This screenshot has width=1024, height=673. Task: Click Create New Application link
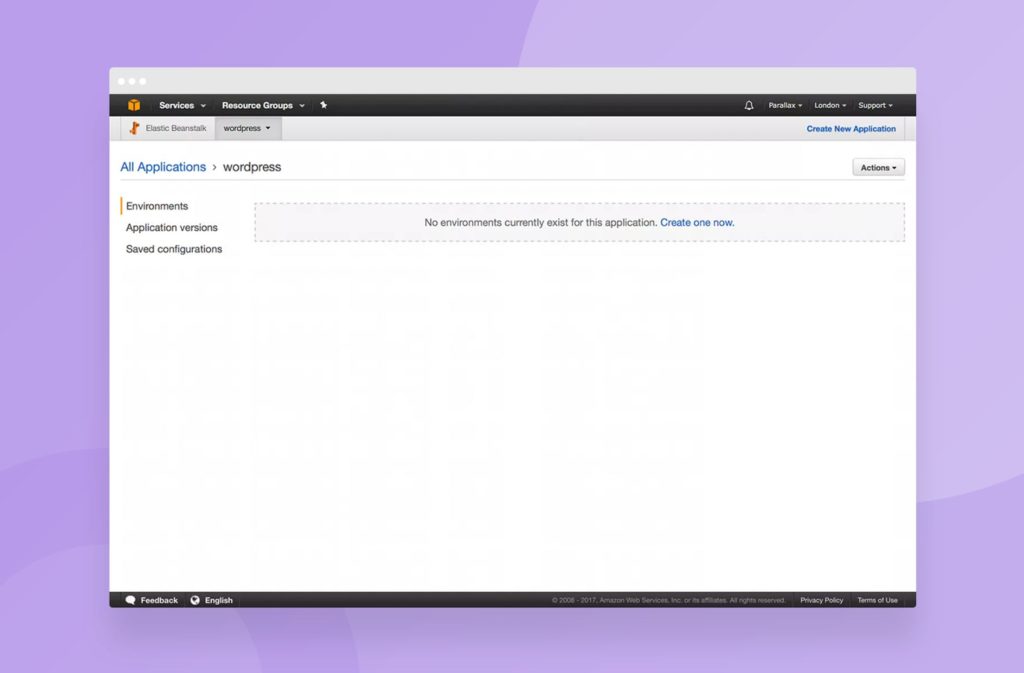point(851,129)
